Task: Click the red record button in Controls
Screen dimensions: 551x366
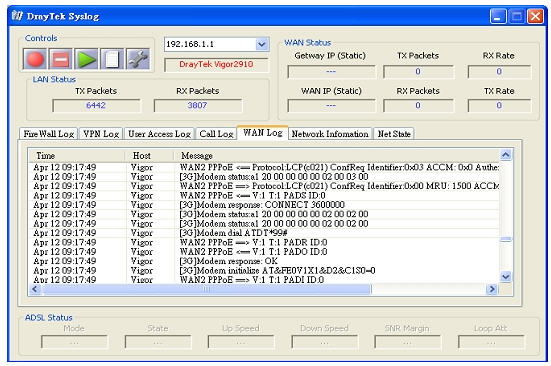Action: [35, 59]
